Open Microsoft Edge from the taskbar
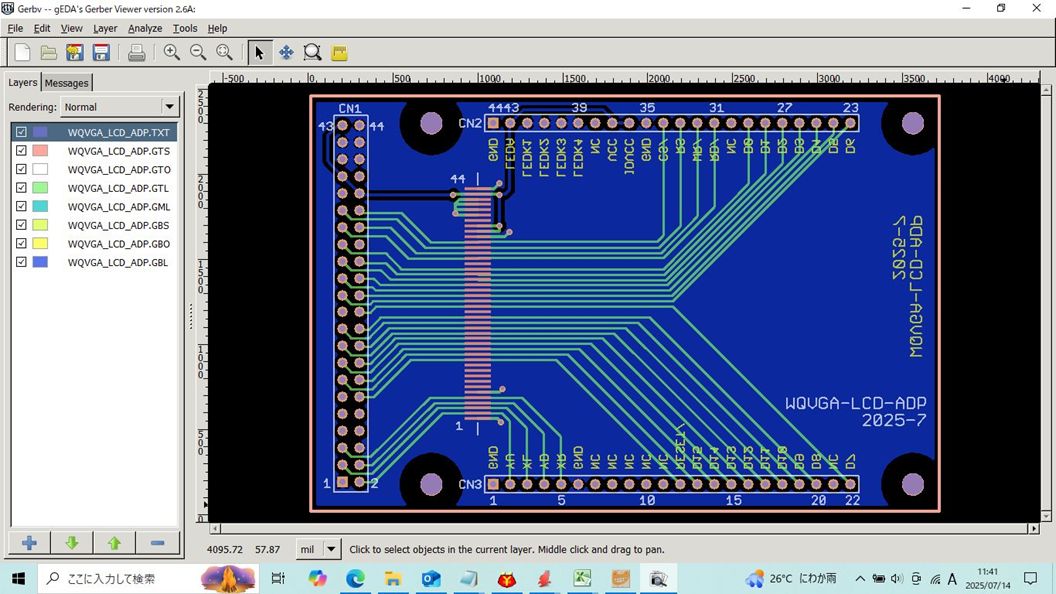The image size is (1056, 594). tap(356, 578)
